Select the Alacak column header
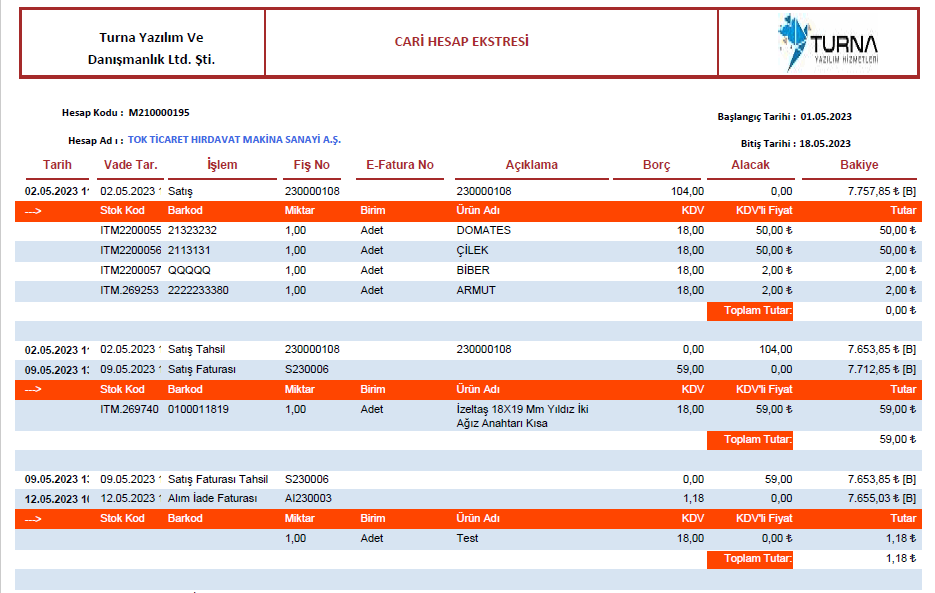This screenshot has width=935, height=593. (750, 165)
